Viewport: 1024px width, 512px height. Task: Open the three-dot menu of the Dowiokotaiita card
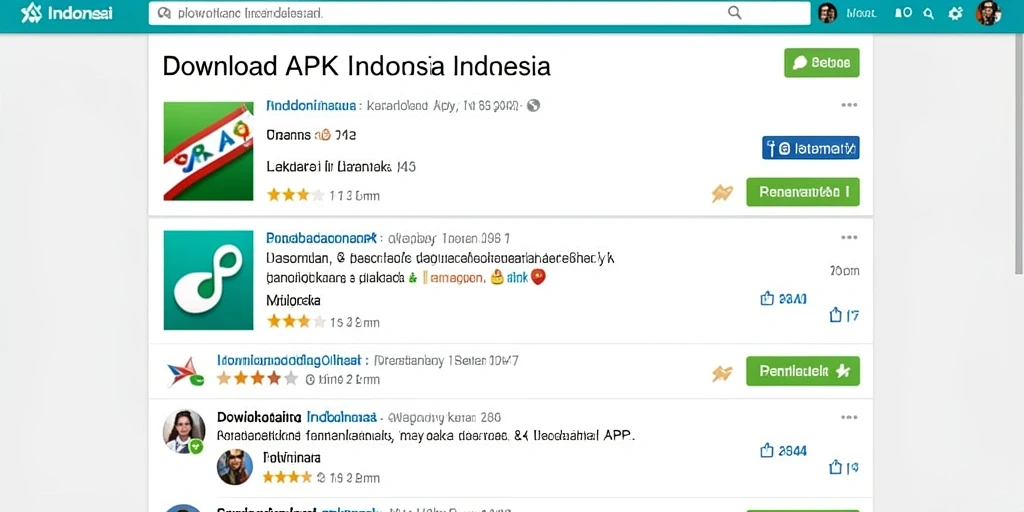[x=849, y=417]
